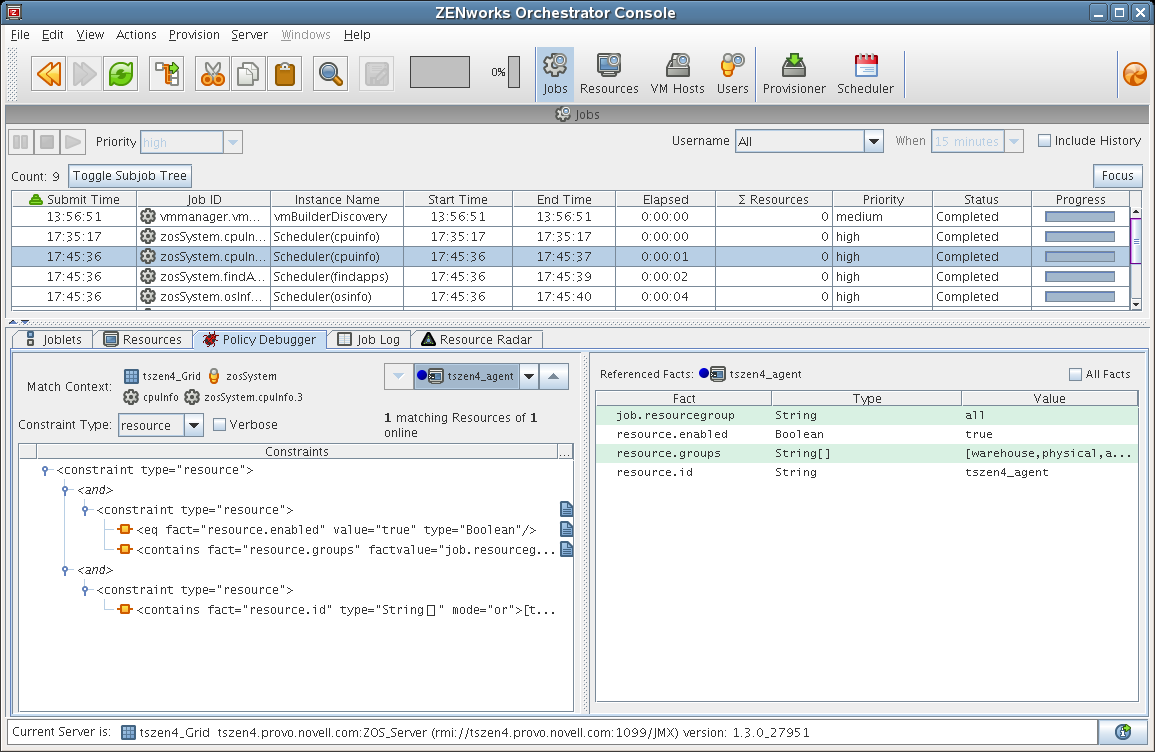
Task: Open the Users view
Action: point(732,74)
